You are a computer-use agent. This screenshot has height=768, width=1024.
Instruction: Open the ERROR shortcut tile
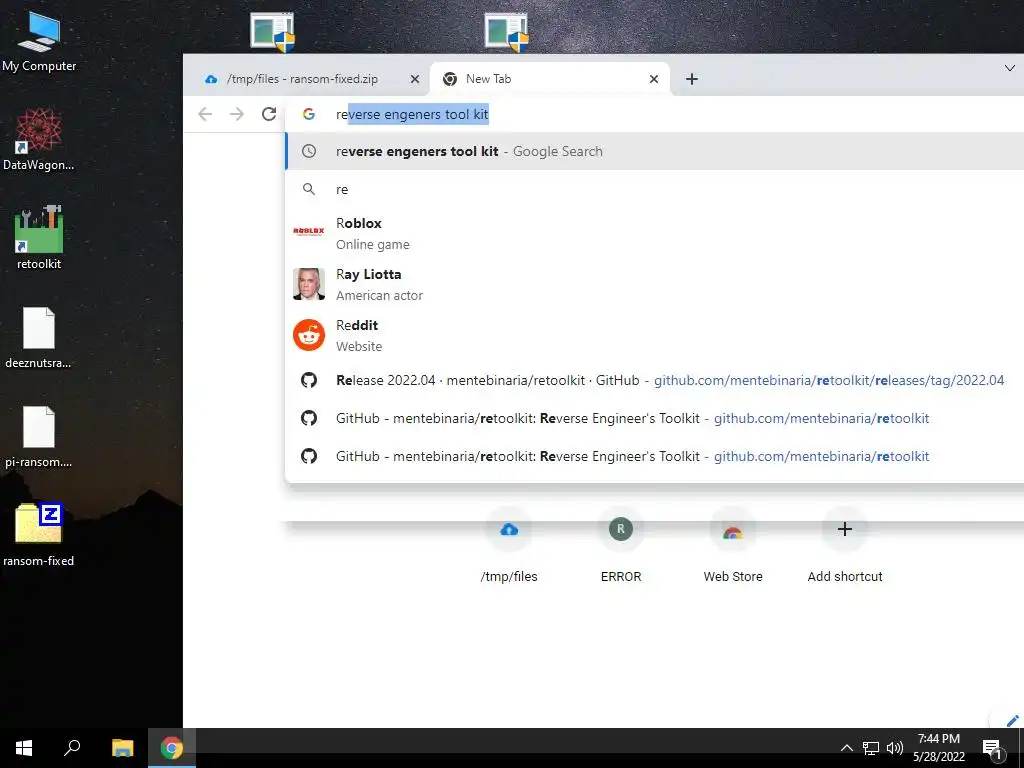621,545
